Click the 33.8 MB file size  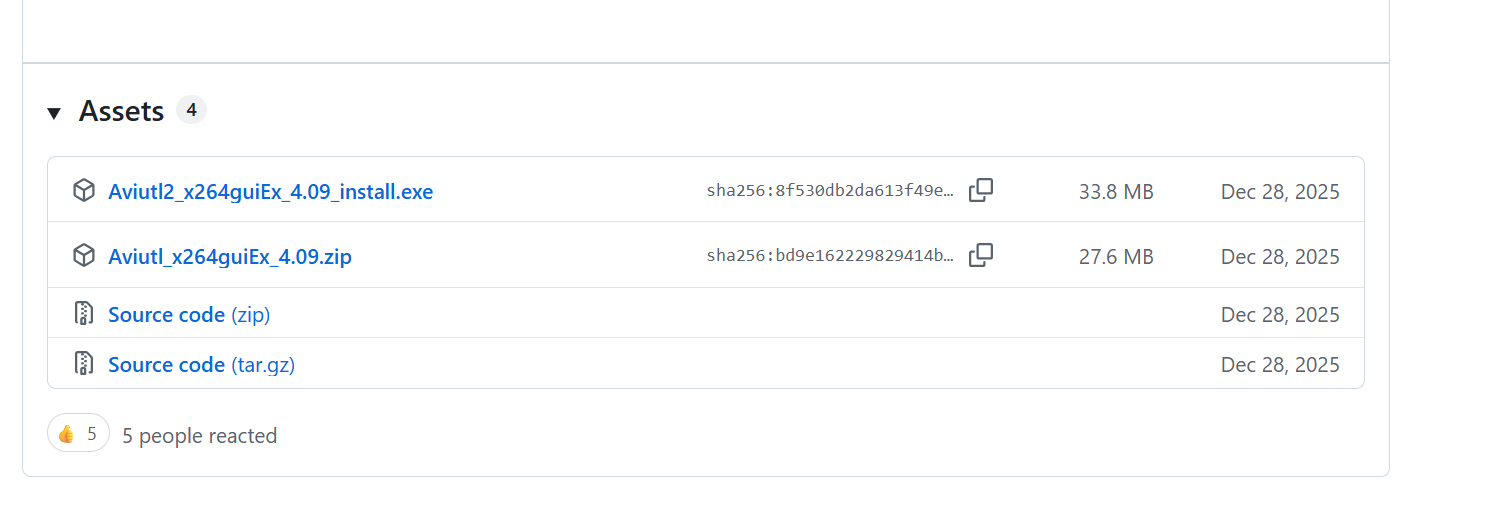pos(1116,192)
